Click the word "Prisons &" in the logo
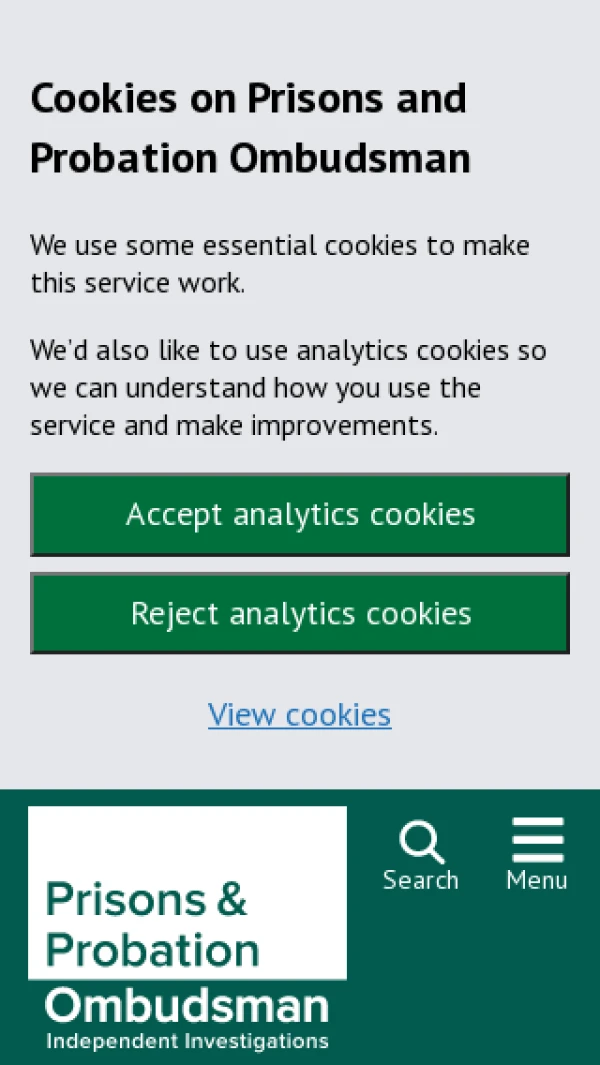600x1065 pixels. pyautogui.click(x=146, y=899)
